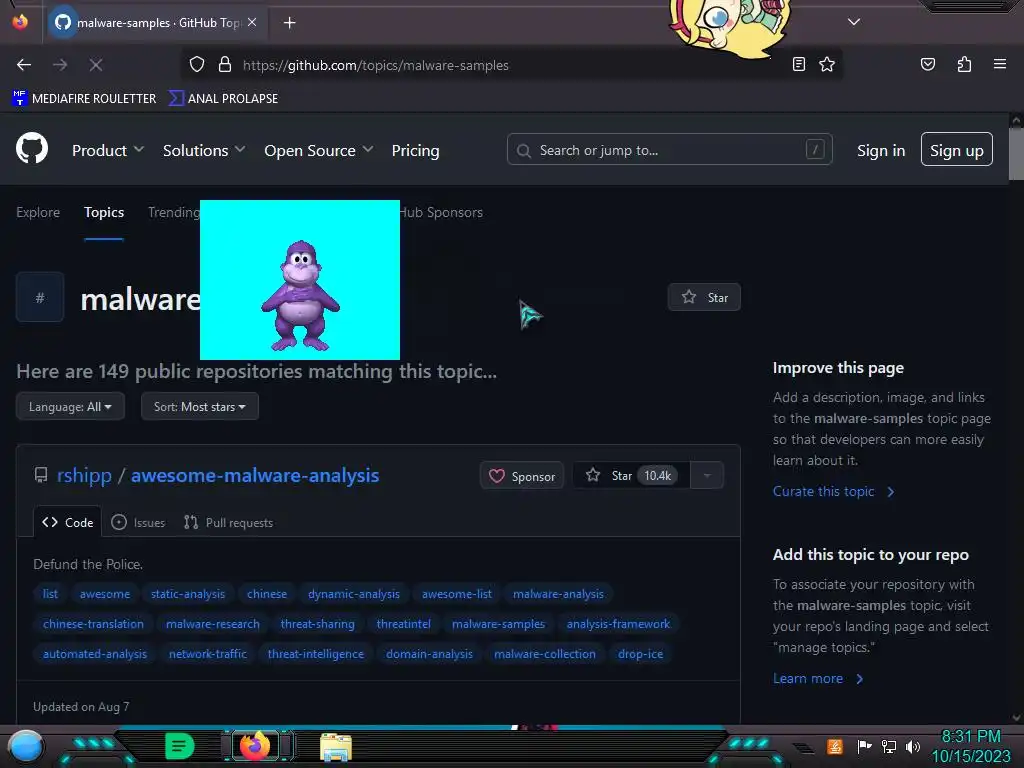Switch to Firefox in the taskbar

(255, 745)
